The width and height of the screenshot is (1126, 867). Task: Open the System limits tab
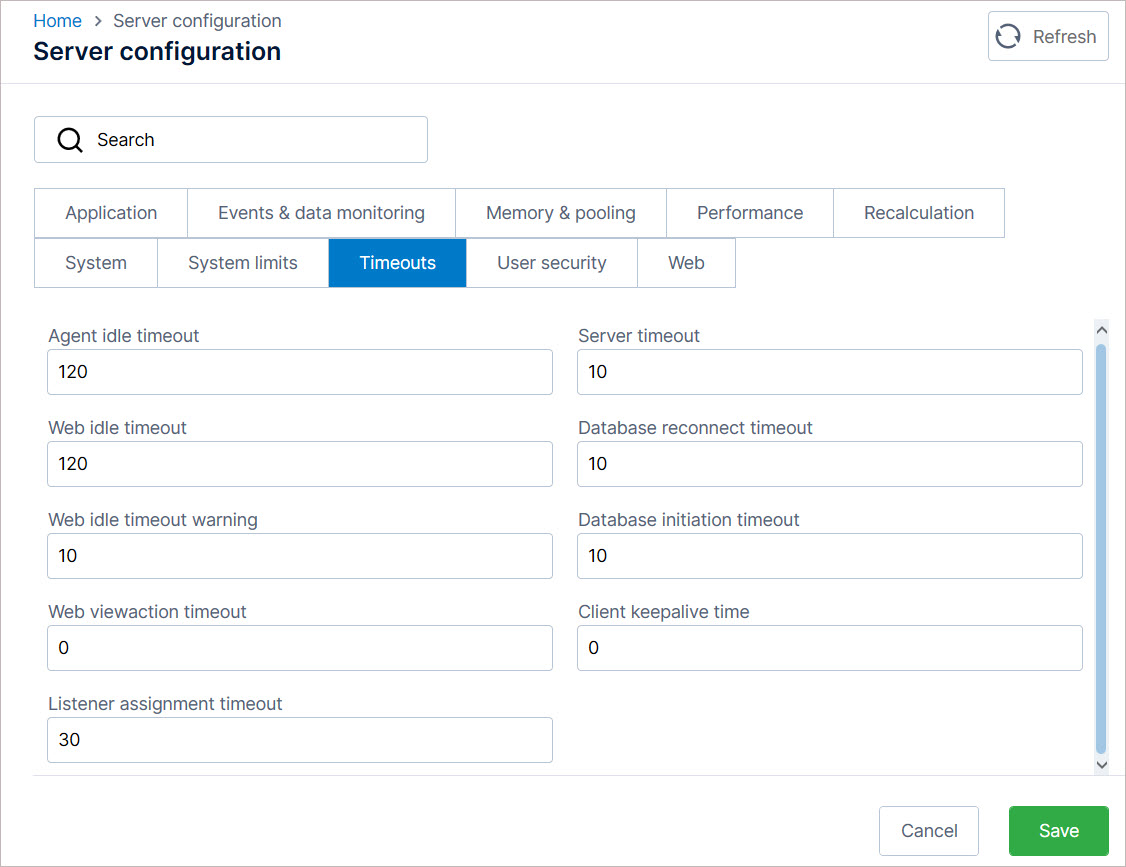pos(242,263)
